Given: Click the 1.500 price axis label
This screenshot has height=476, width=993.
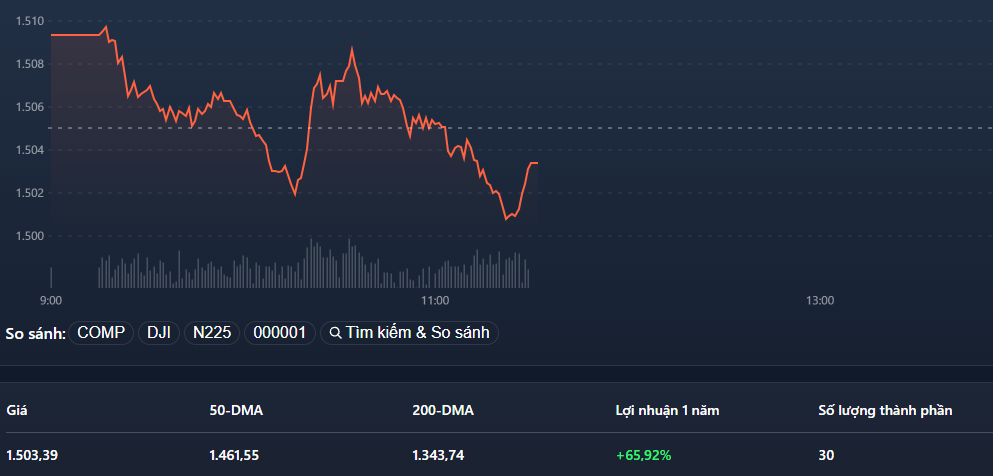Looking at the screenshot, I should [30, 236].
